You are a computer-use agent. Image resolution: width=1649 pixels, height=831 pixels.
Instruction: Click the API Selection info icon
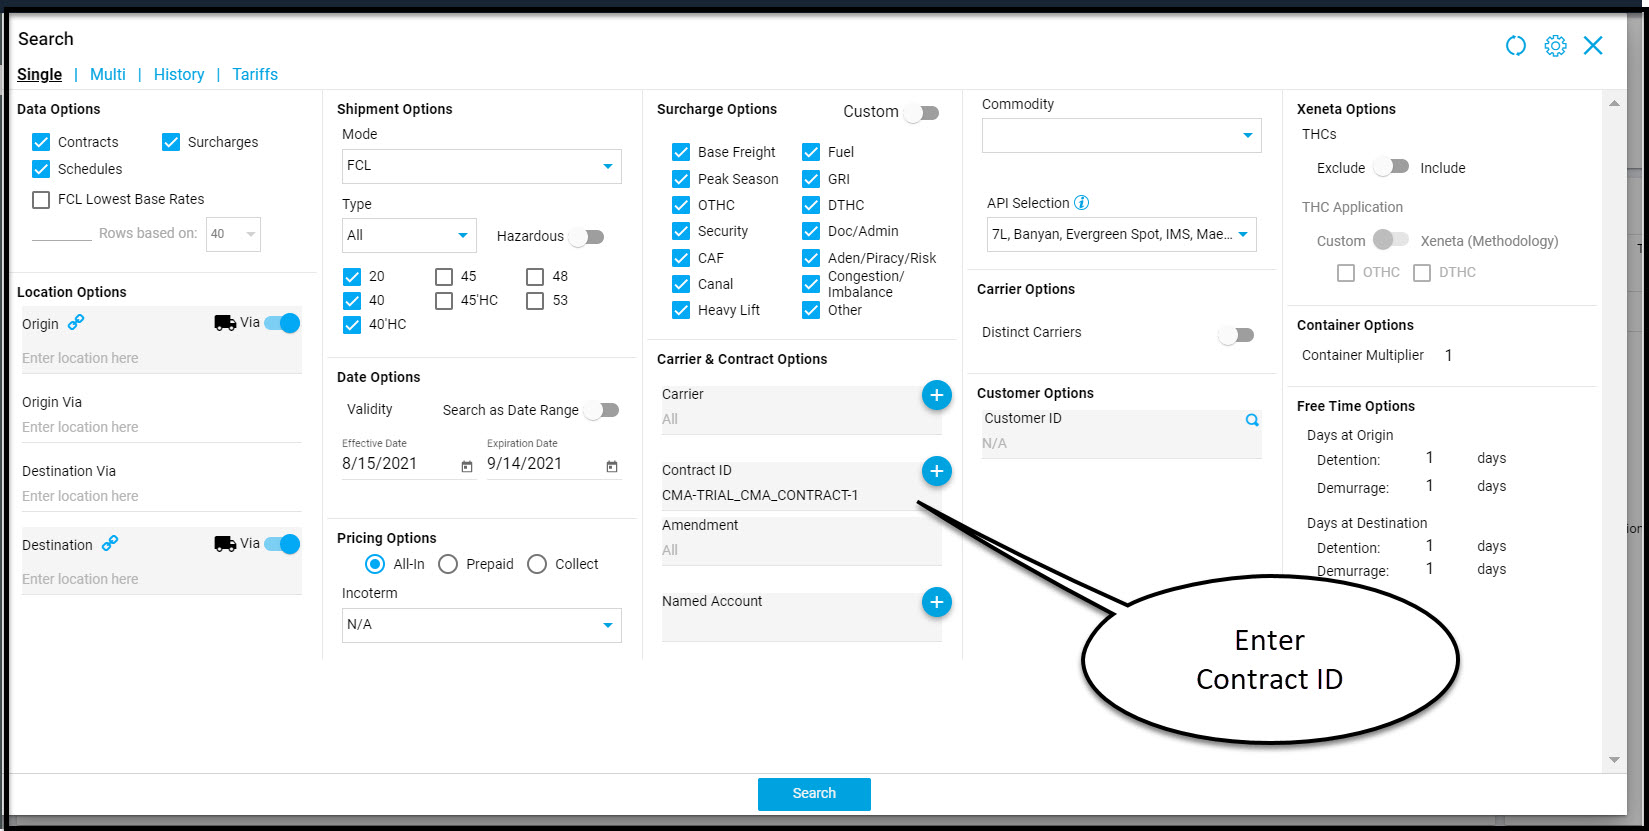(x=1081, y=203)
